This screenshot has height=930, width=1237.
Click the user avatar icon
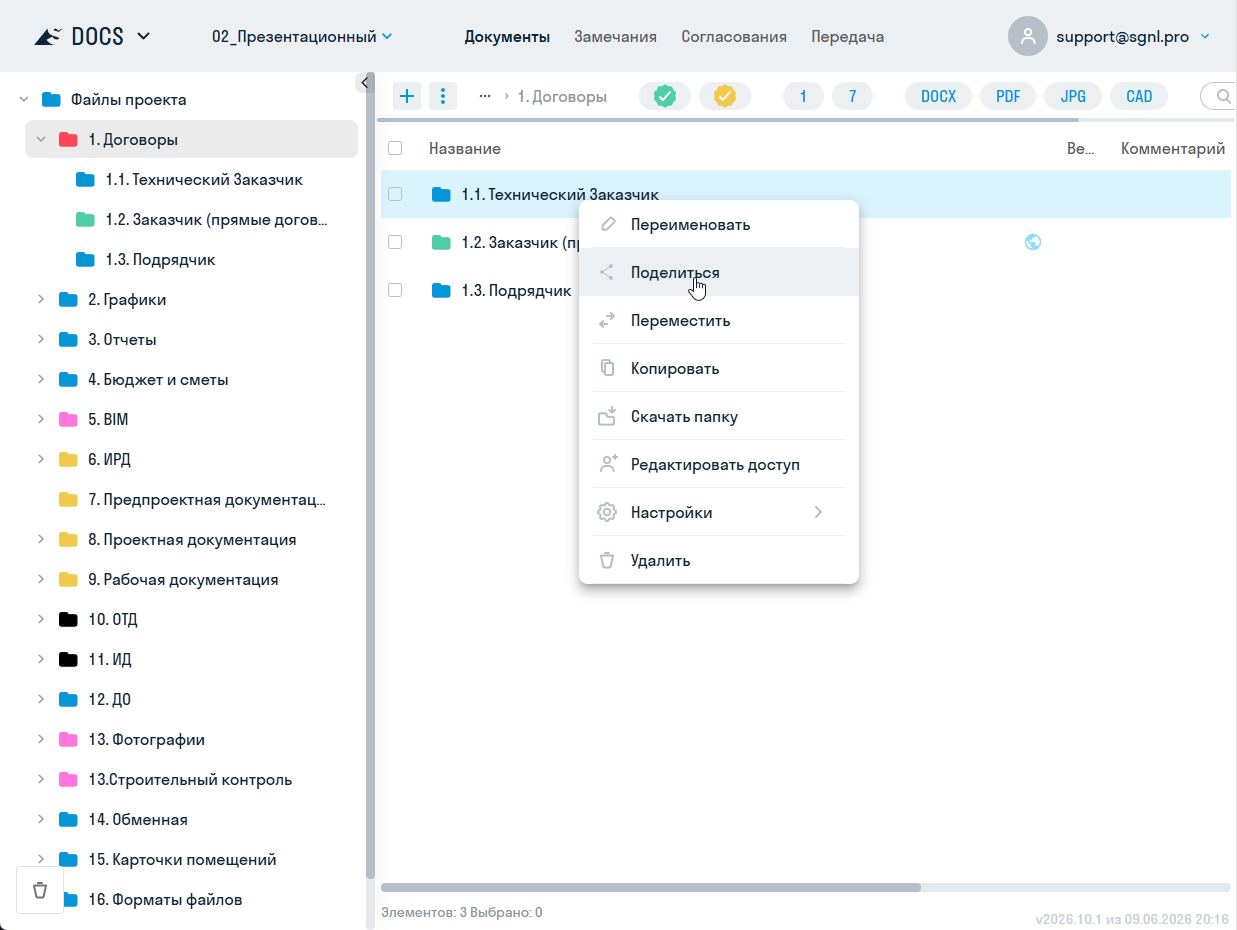(1027, 36)
